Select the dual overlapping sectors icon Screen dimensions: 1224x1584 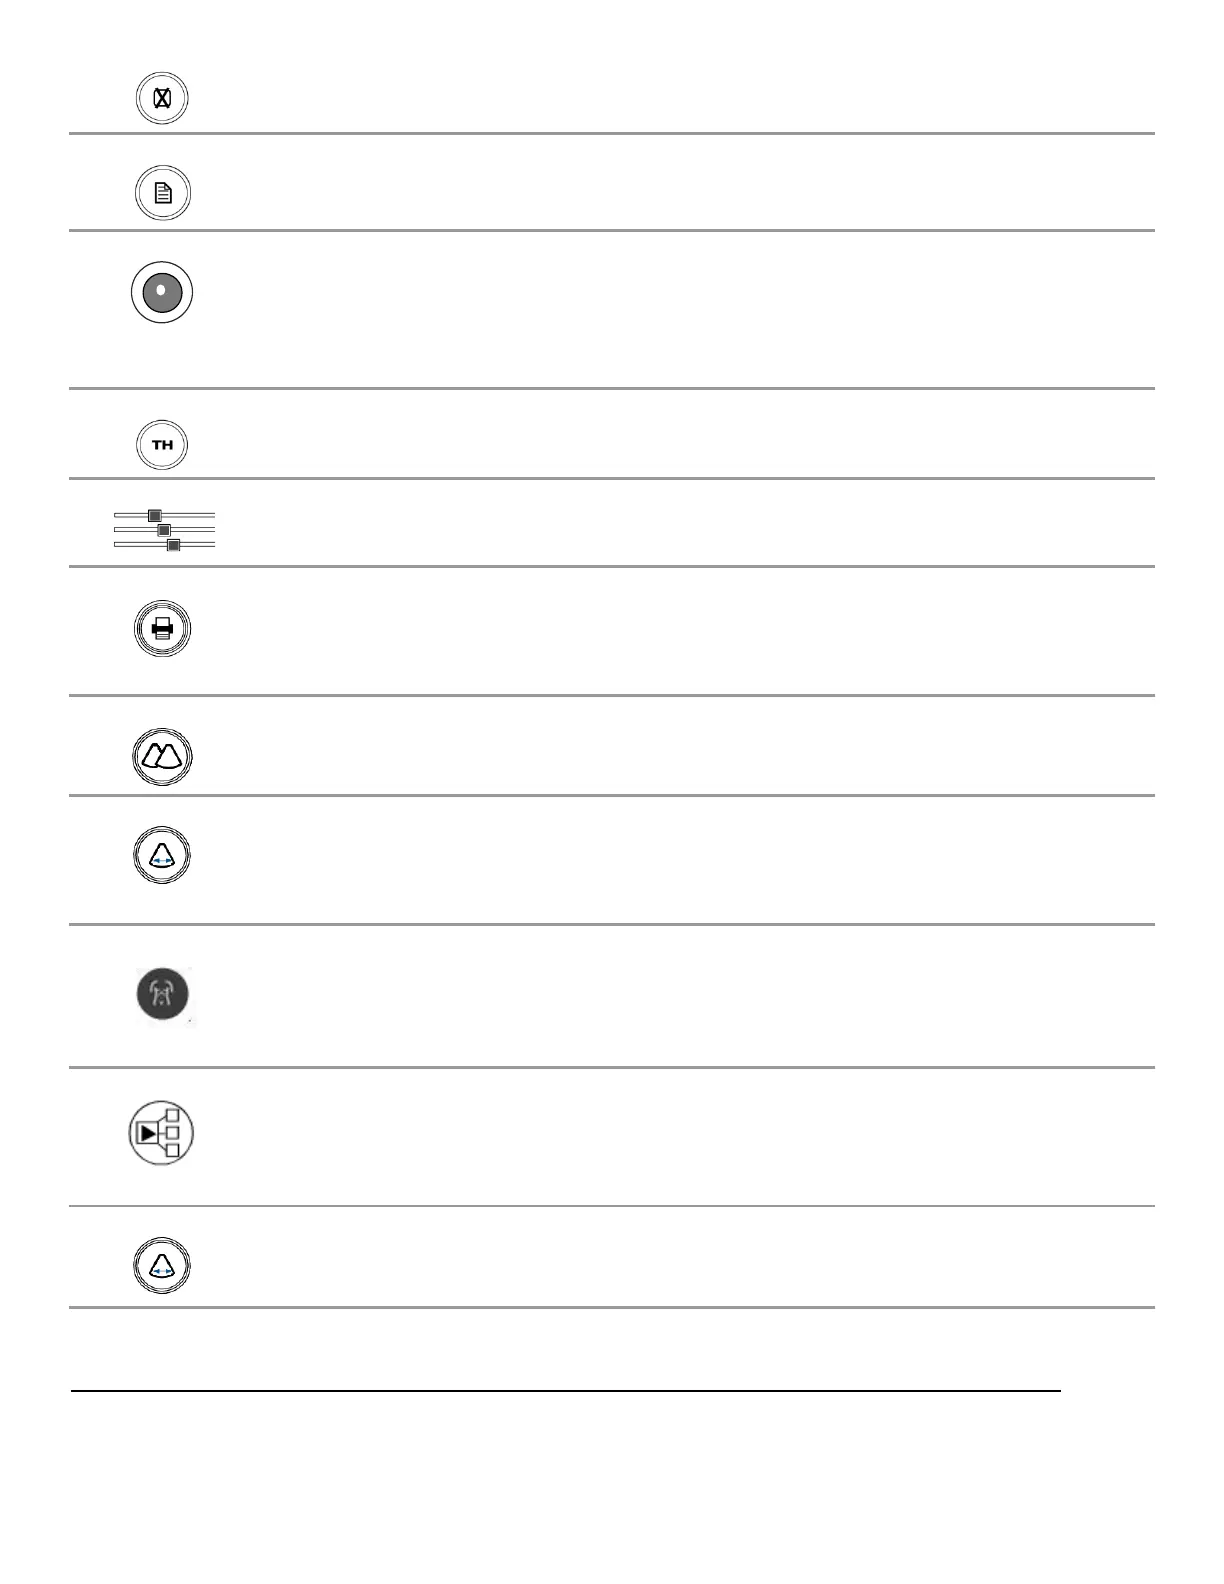coord(162,757)
